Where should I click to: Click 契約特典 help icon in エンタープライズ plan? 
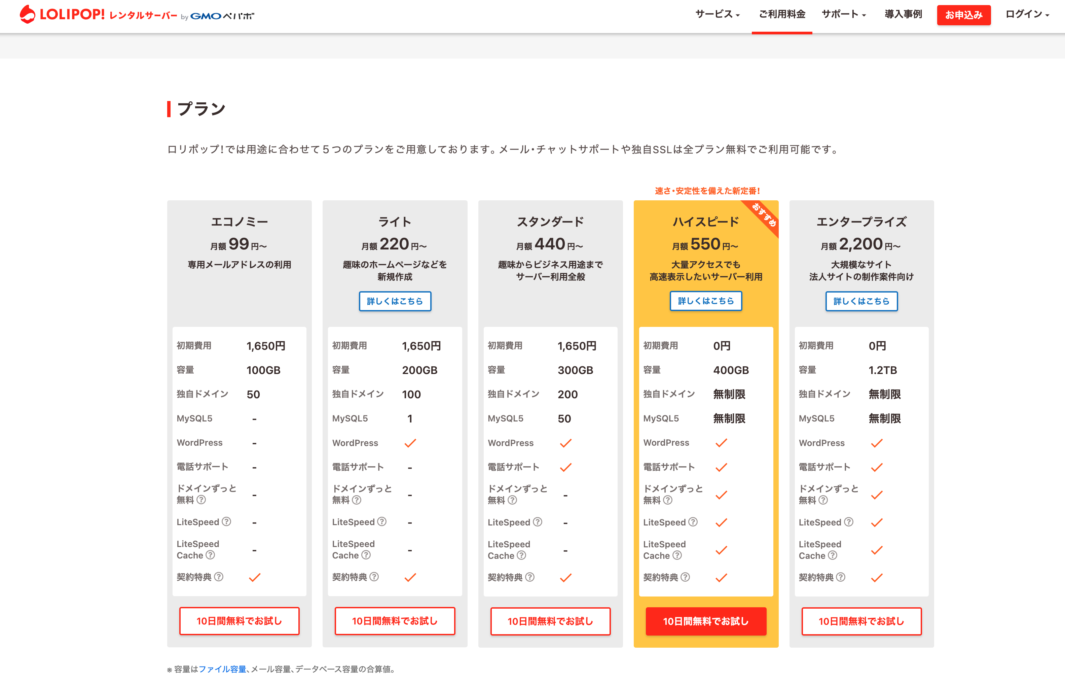coord(840,577)
